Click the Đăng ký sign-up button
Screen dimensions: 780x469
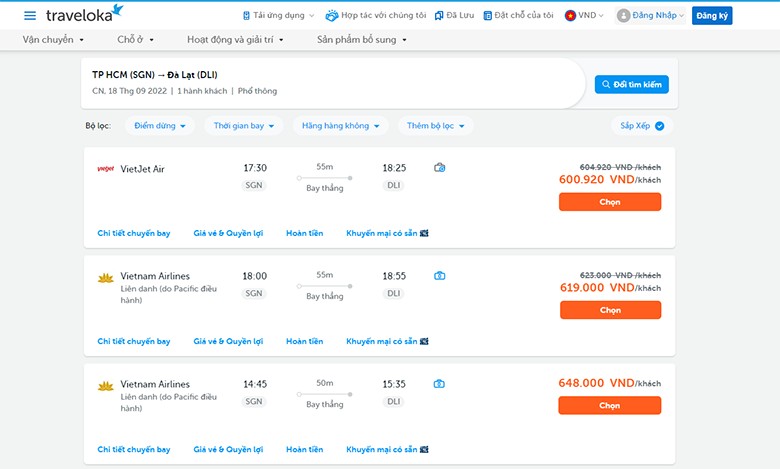(x=712, y=15)
